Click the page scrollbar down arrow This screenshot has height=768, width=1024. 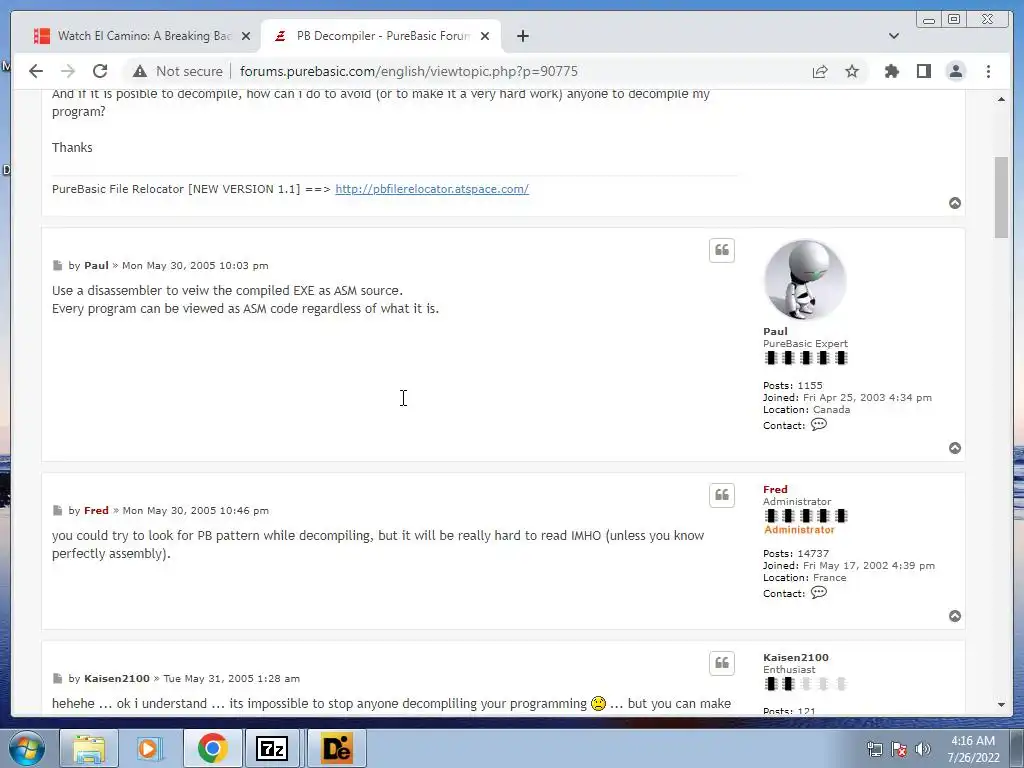pos(1001,705)
